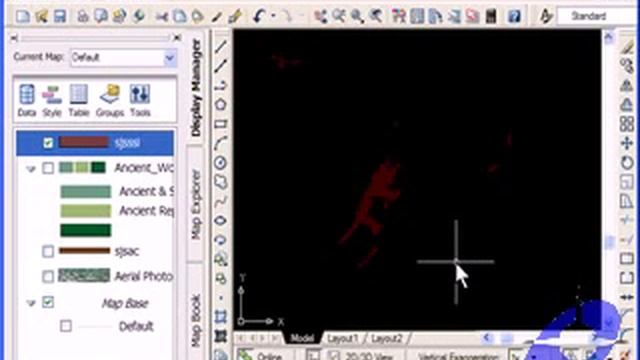640x360 pixels.
Task: Open the undo history dropdown arrow
Action: (273, 16)
